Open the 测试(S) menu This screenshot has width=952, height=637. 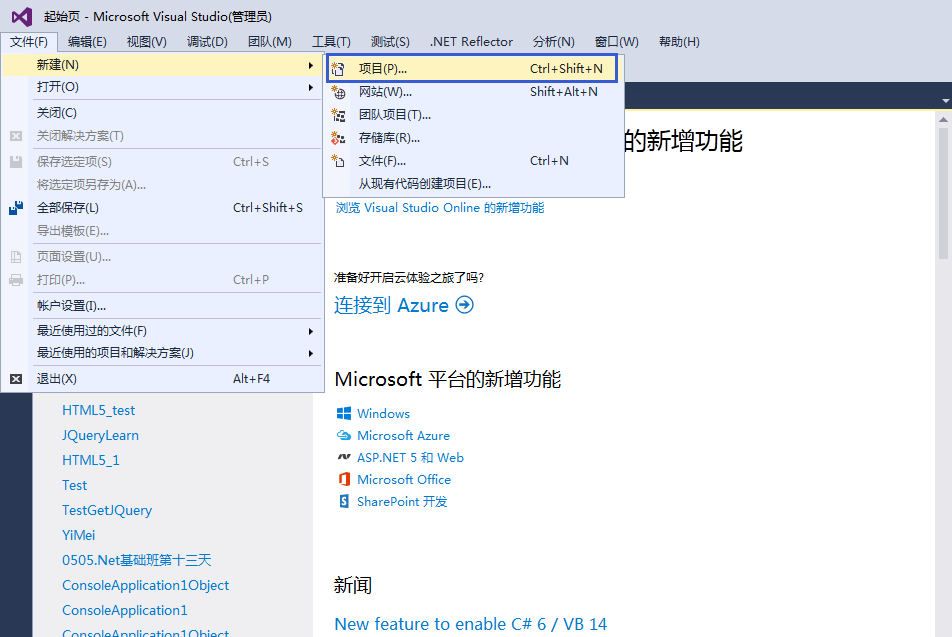[390, 42]
